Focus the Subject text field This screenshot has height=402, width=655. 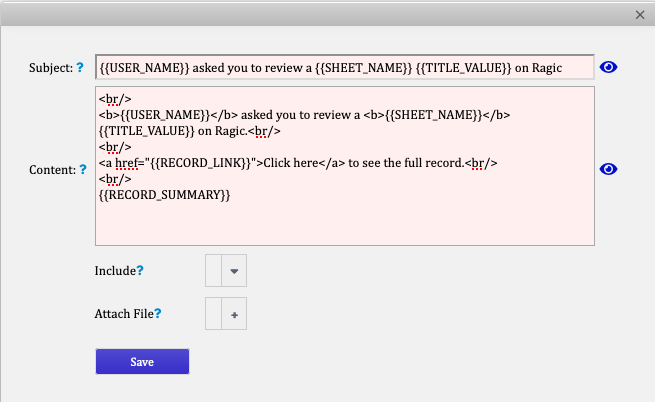[345, 67]
